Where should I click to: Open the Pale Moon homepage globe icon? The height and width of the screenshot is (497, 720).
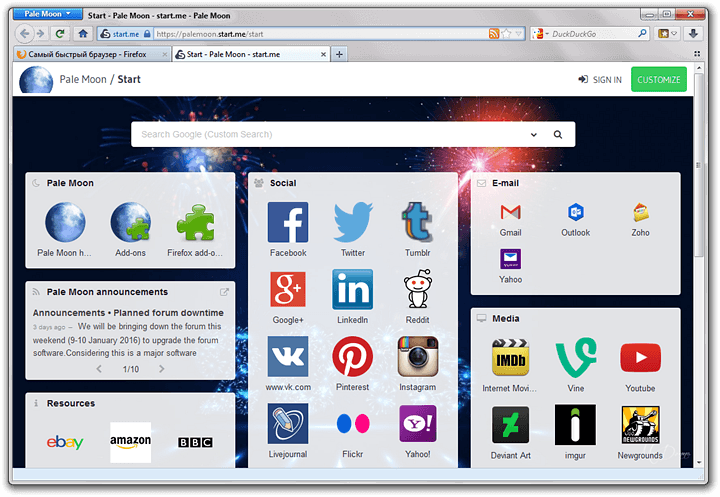tap(65, 222)
